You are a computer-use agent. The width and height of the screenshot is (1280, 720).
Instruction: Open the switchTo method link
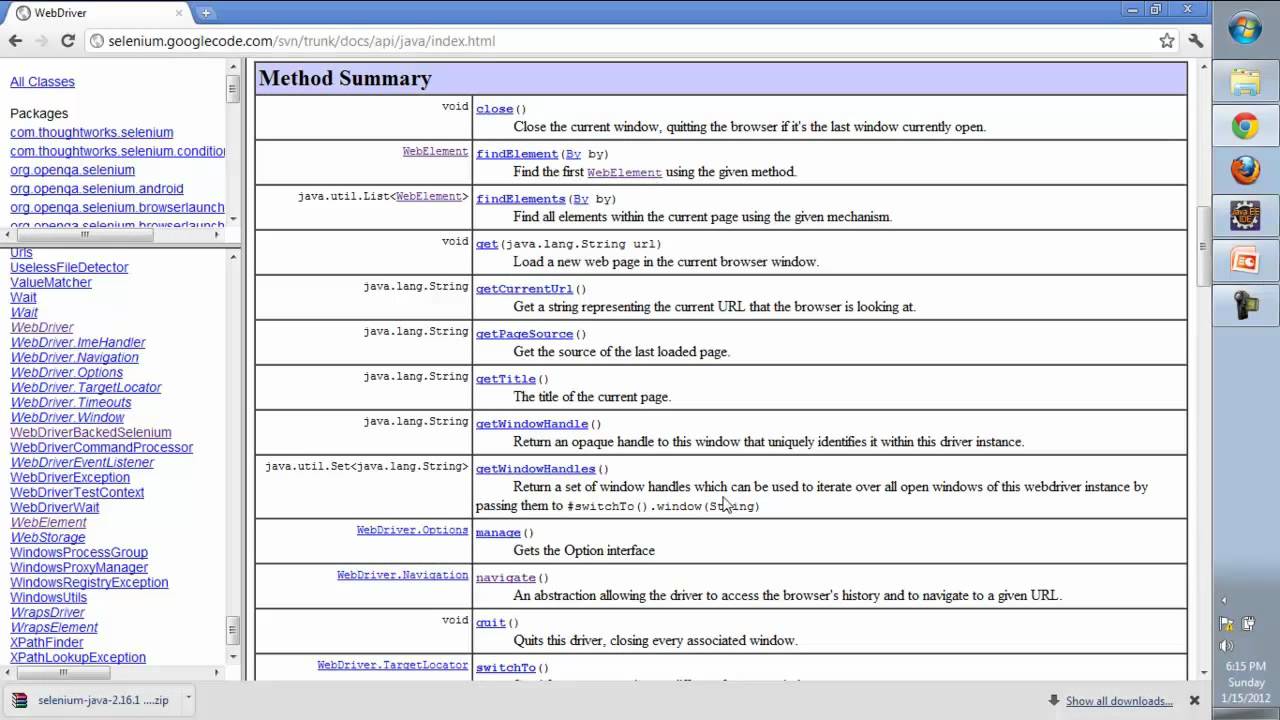tap(506, 668)
